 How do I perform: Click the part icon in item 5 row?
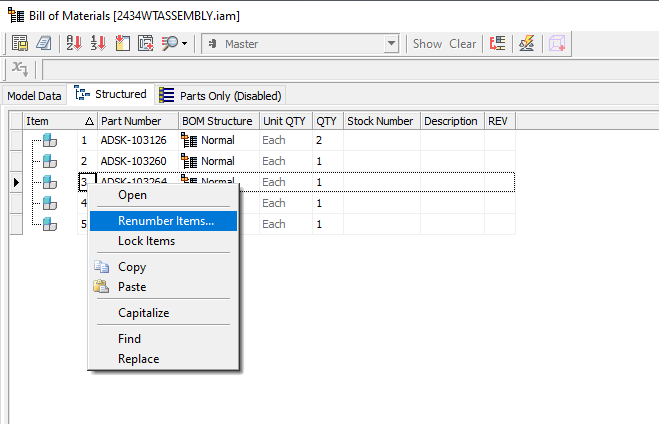[50, 224]
